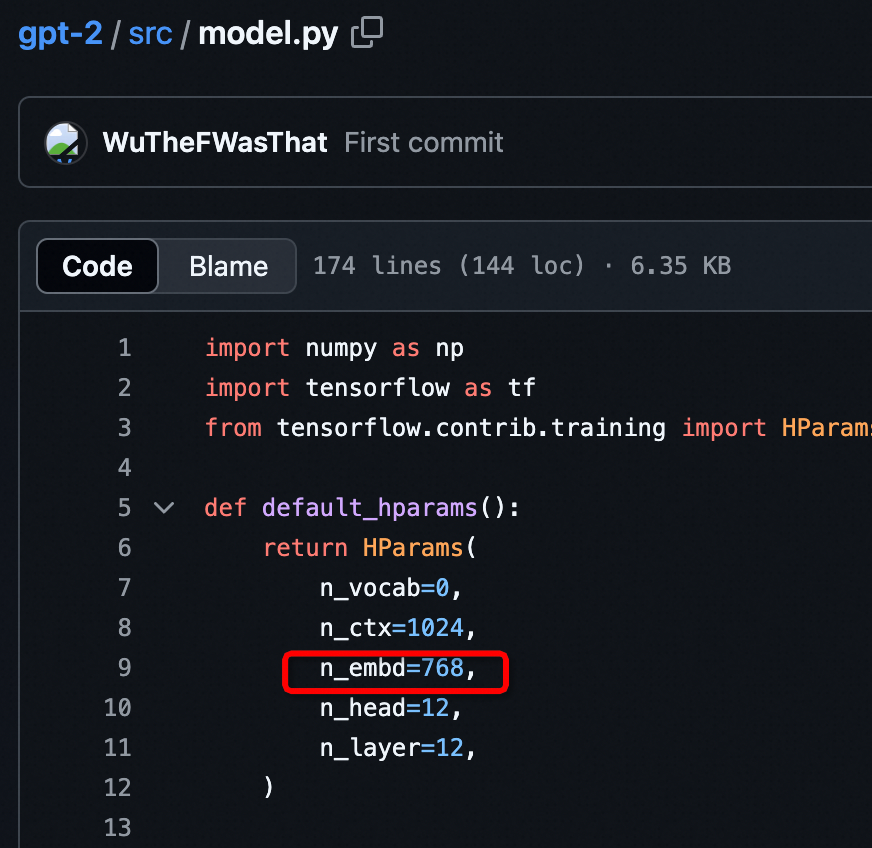Viewport: 872px width, 848px height.
Task: Open the WuTheFWasThat author profile link
Action: pos(215,142)
